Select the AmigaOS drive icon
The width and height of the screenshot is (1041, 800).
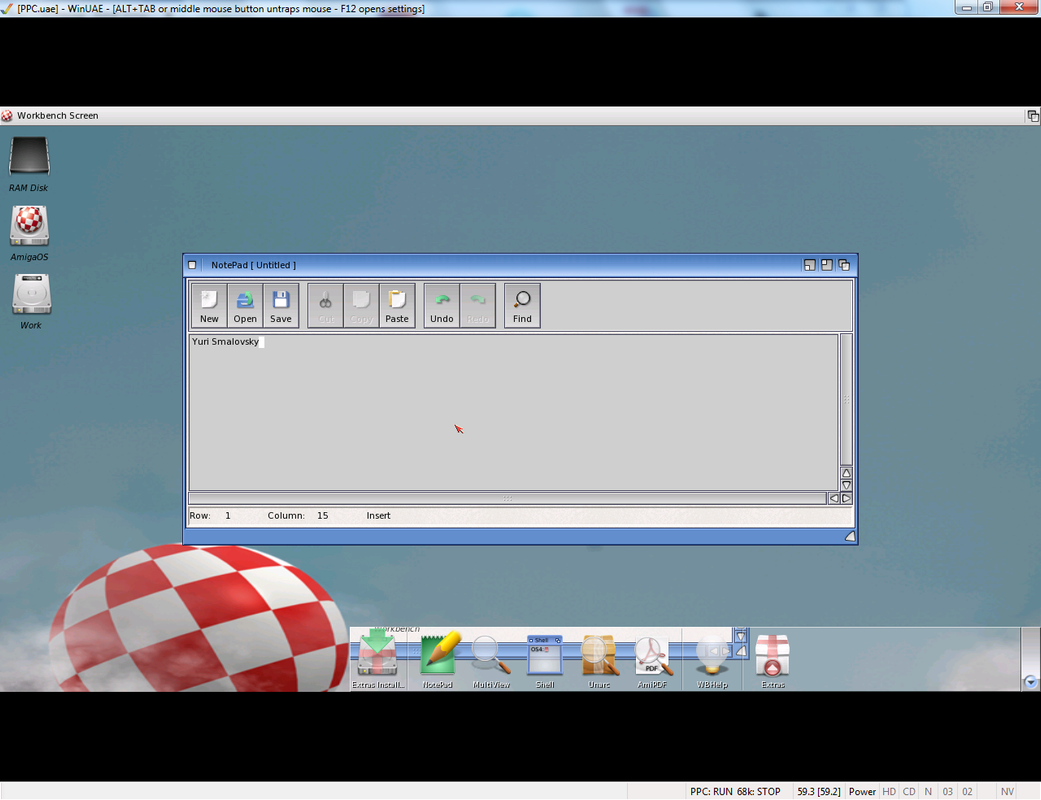29,232
